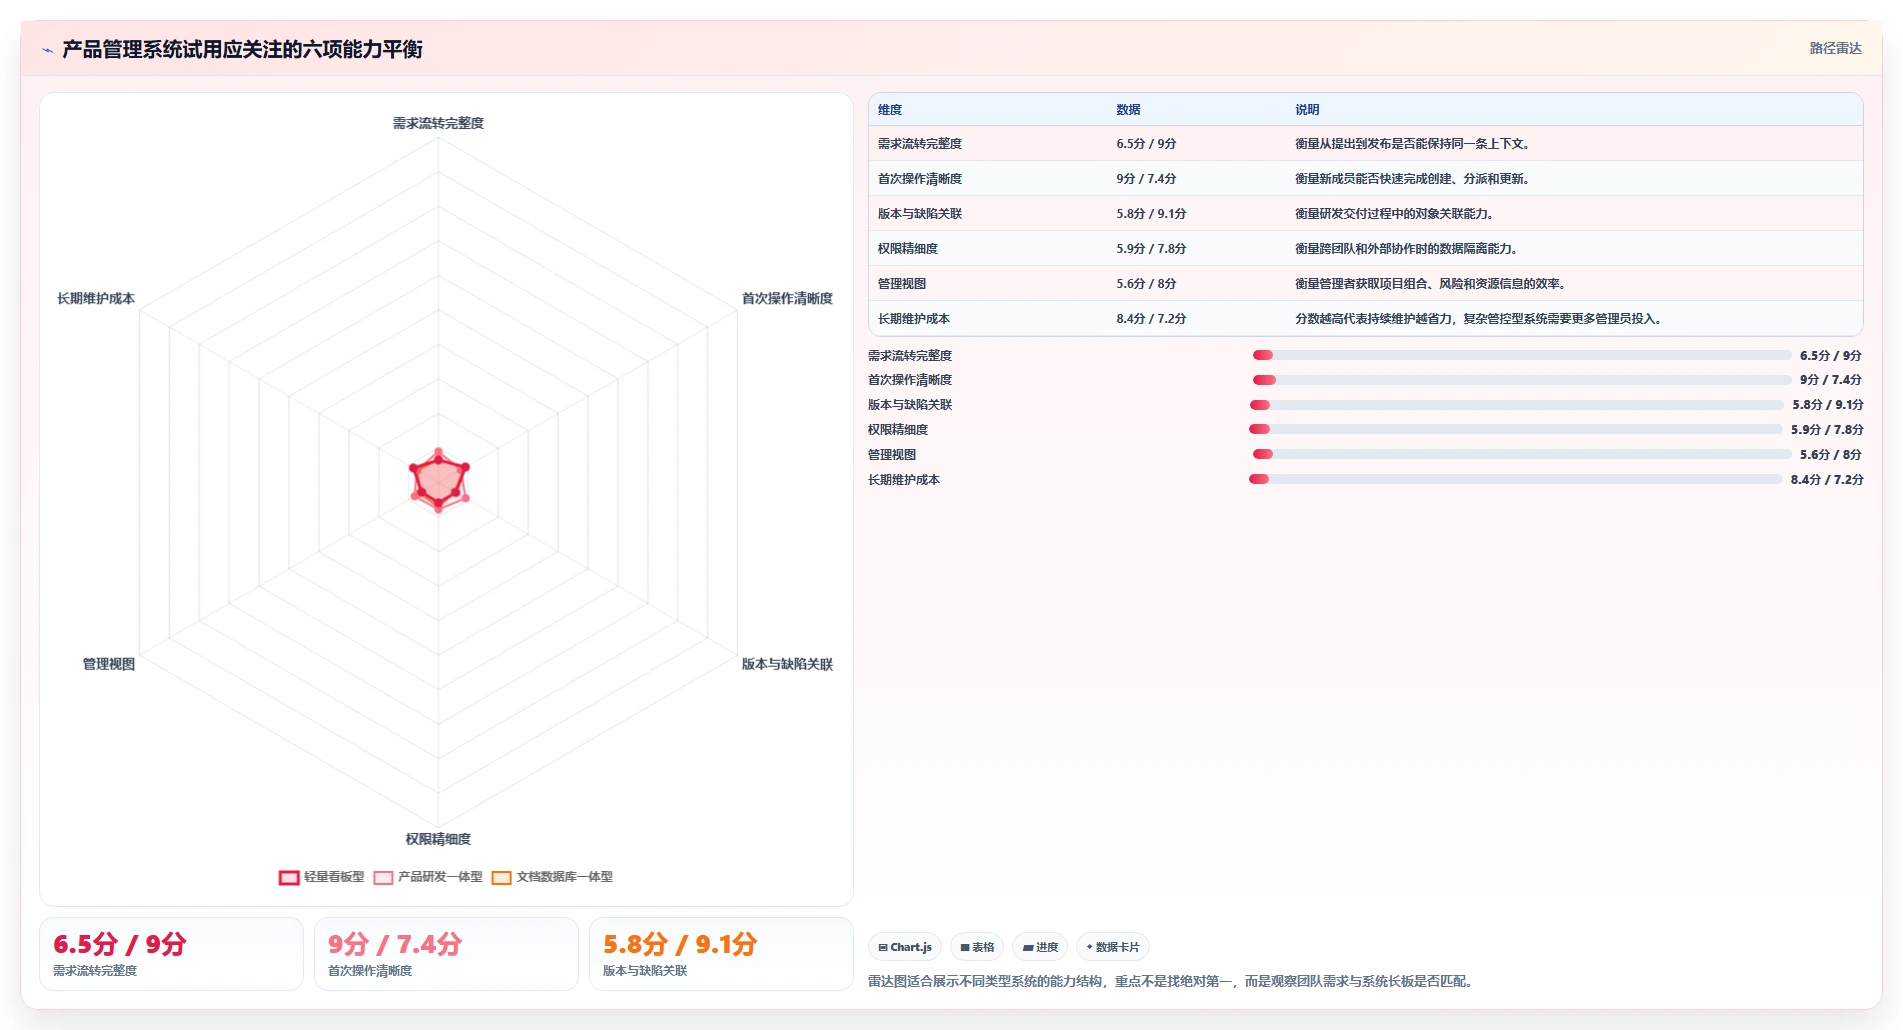Click the radar axis label 长期维护成本
This screenshot has height=1030, width=1903.
(x=96, y=299)
